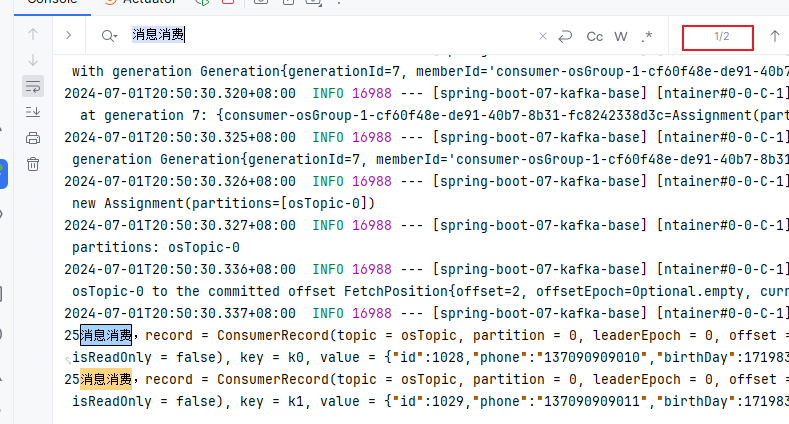
Task: Toggle whole words W option
Action: [x=621, y=37]
